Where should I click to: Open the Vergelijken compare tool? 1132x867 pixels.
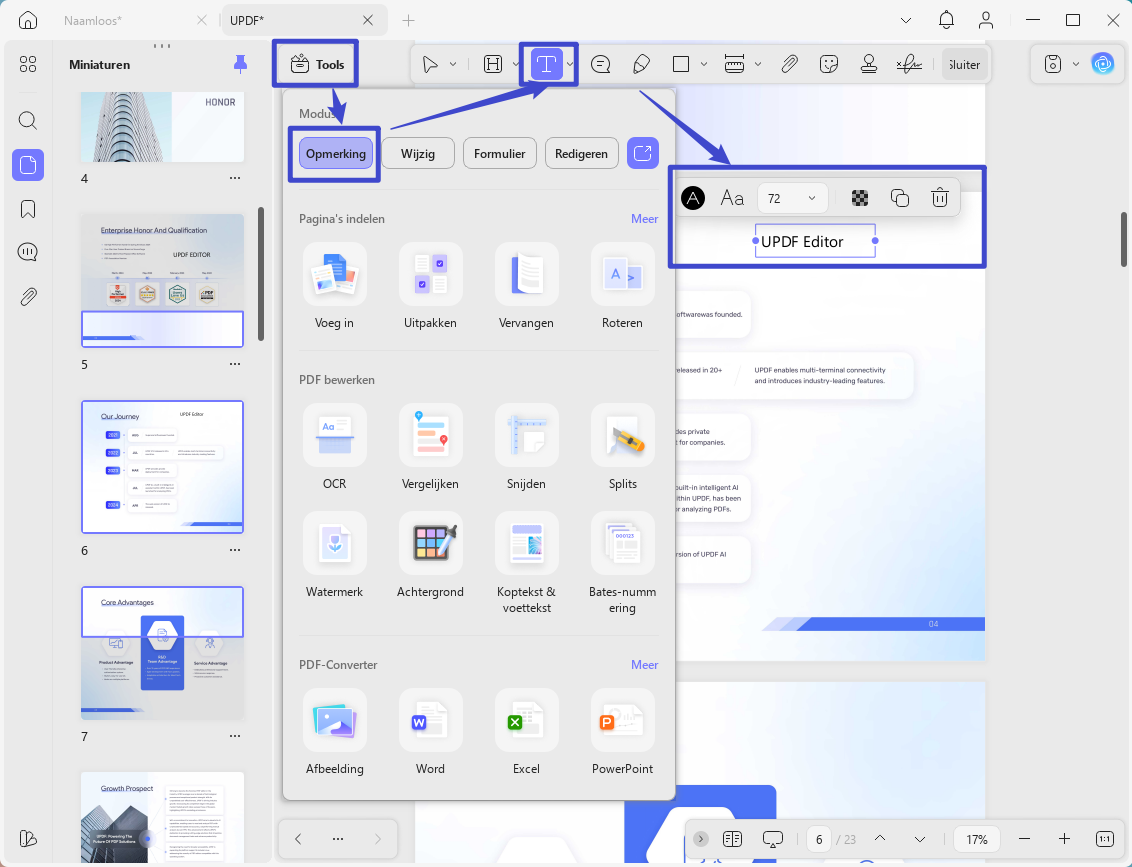pos(430,448)
